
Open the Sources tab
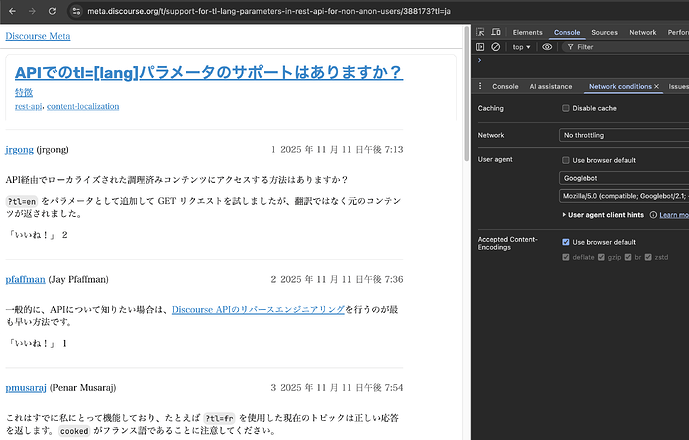point(604,33)
